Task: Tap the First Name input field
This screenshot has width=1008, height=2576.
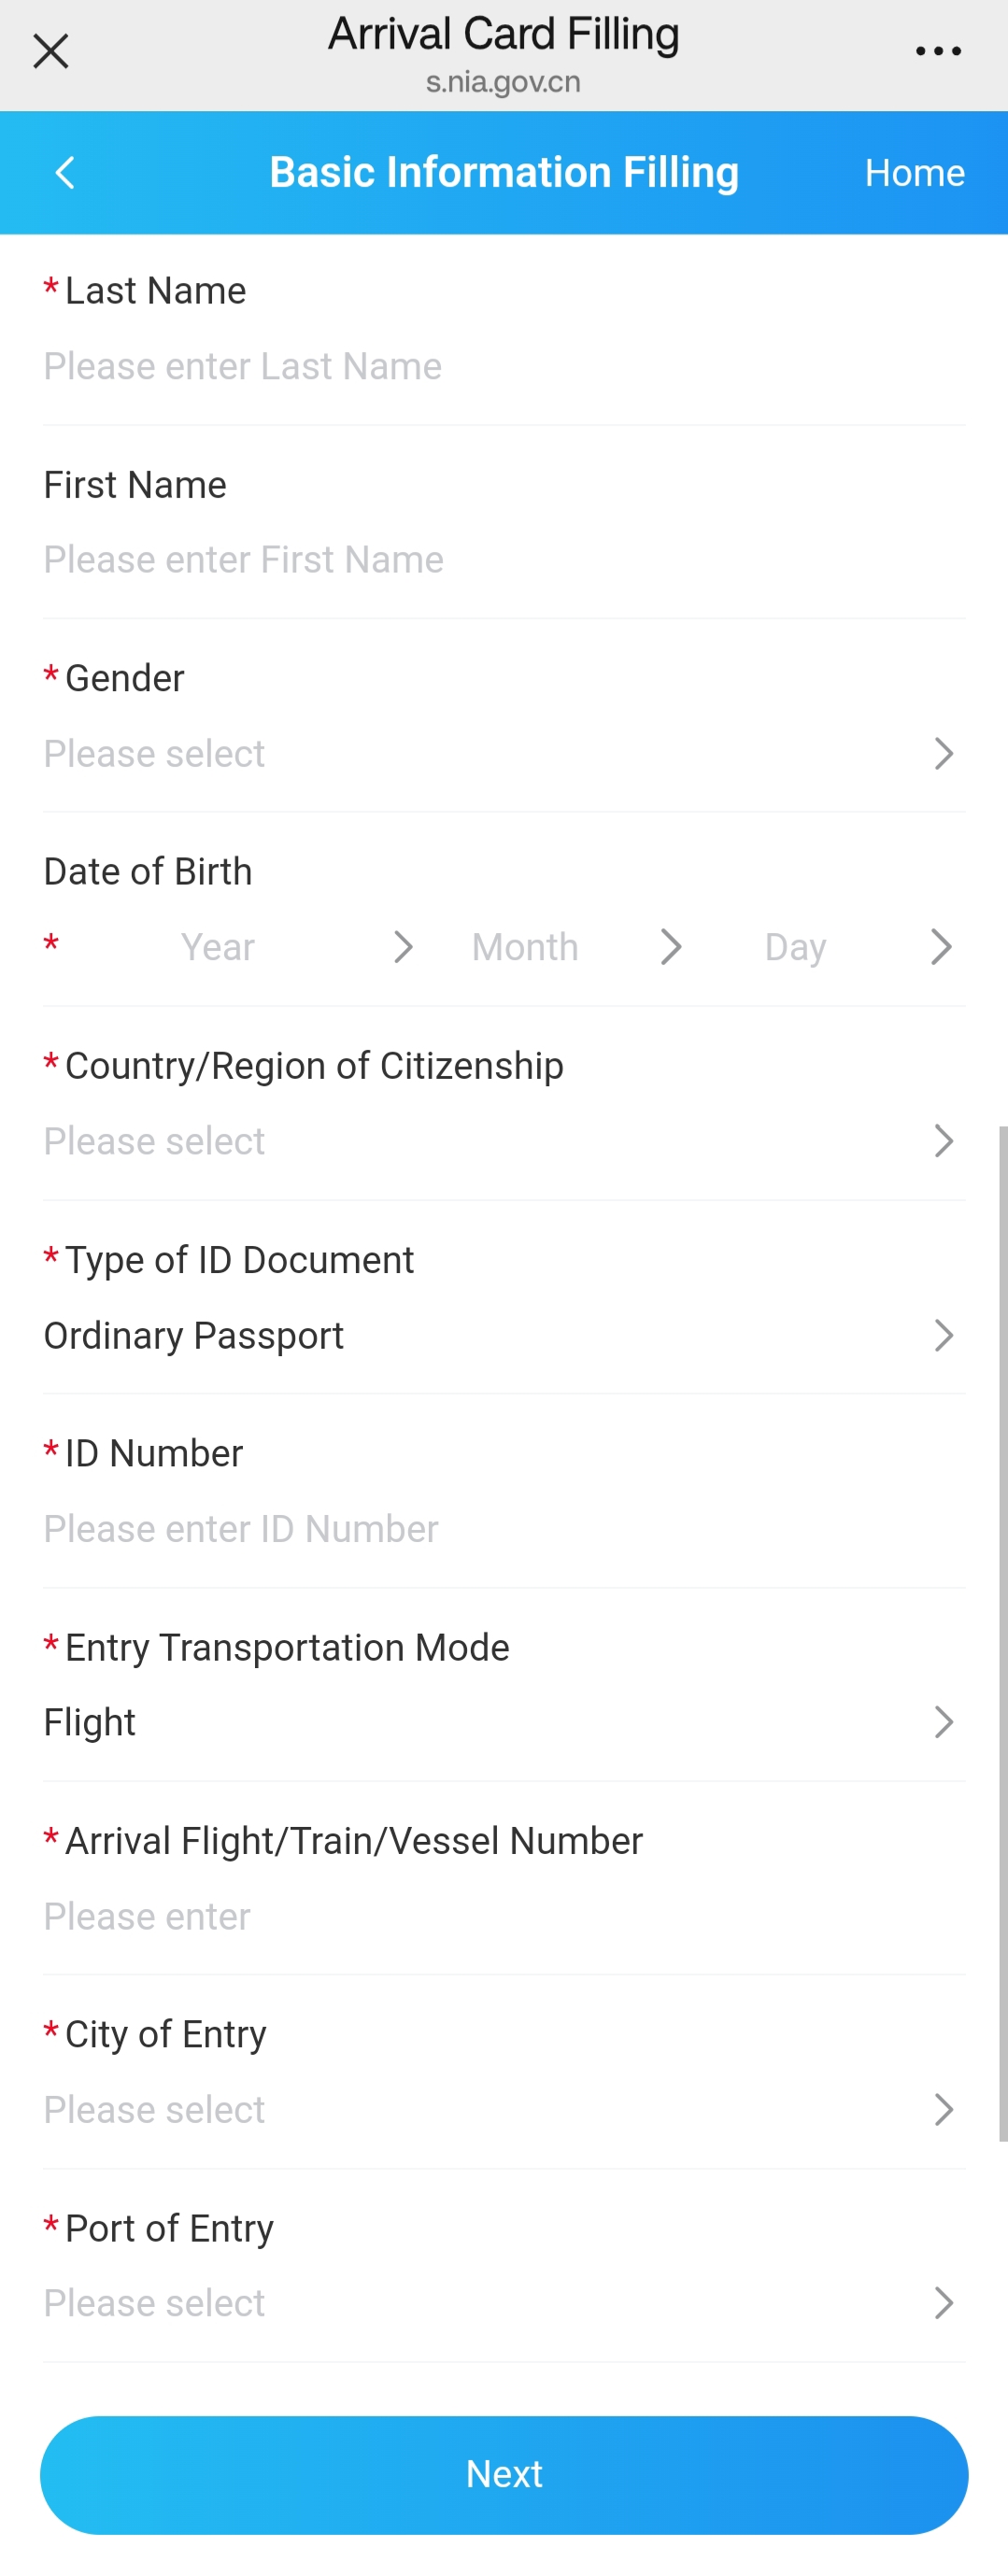Action: point(504,560)
